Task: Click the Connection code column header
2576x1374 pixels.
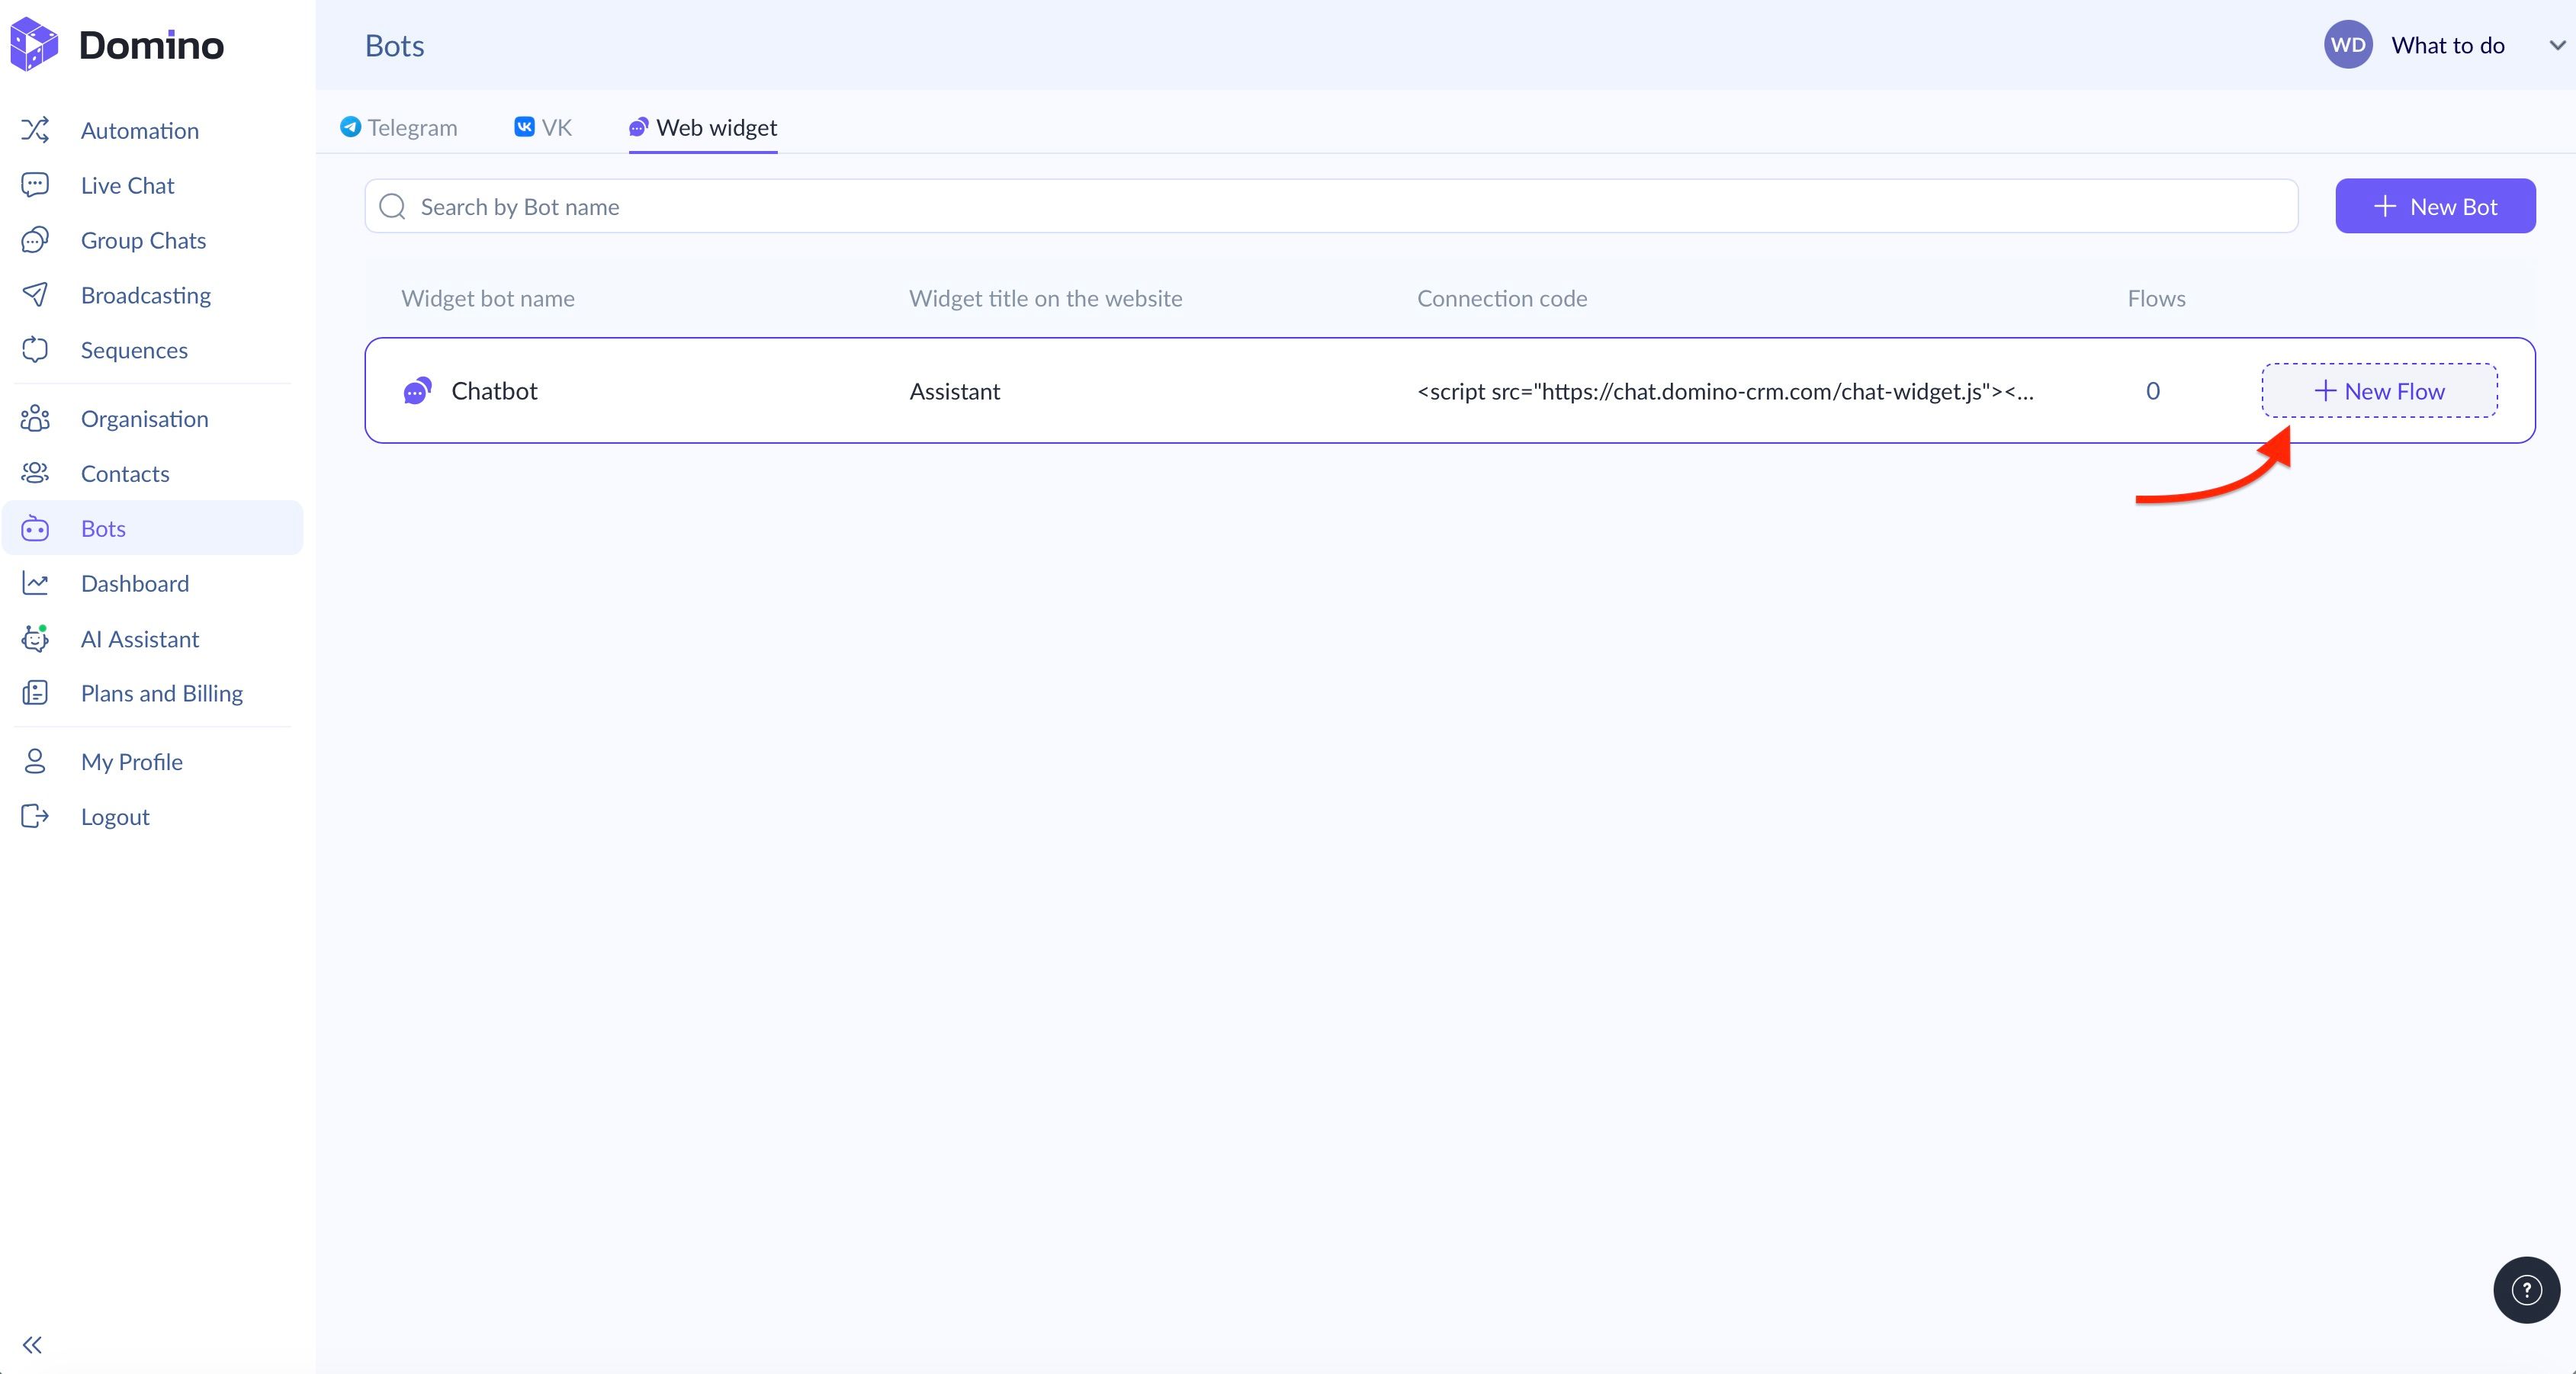Action: coord(1502,298)
